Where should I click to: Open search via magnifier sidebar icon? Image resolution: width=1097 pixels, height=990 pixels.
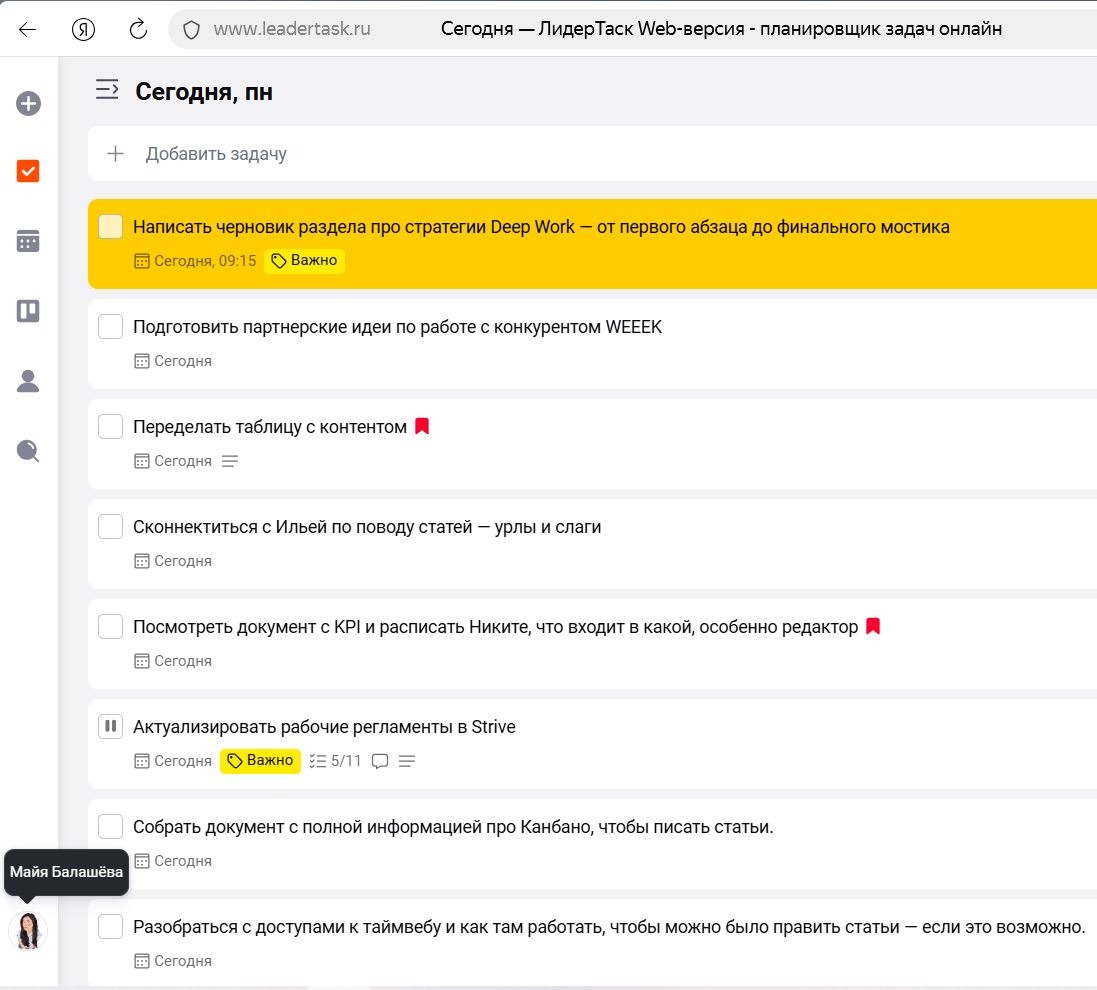click(28, 451)
